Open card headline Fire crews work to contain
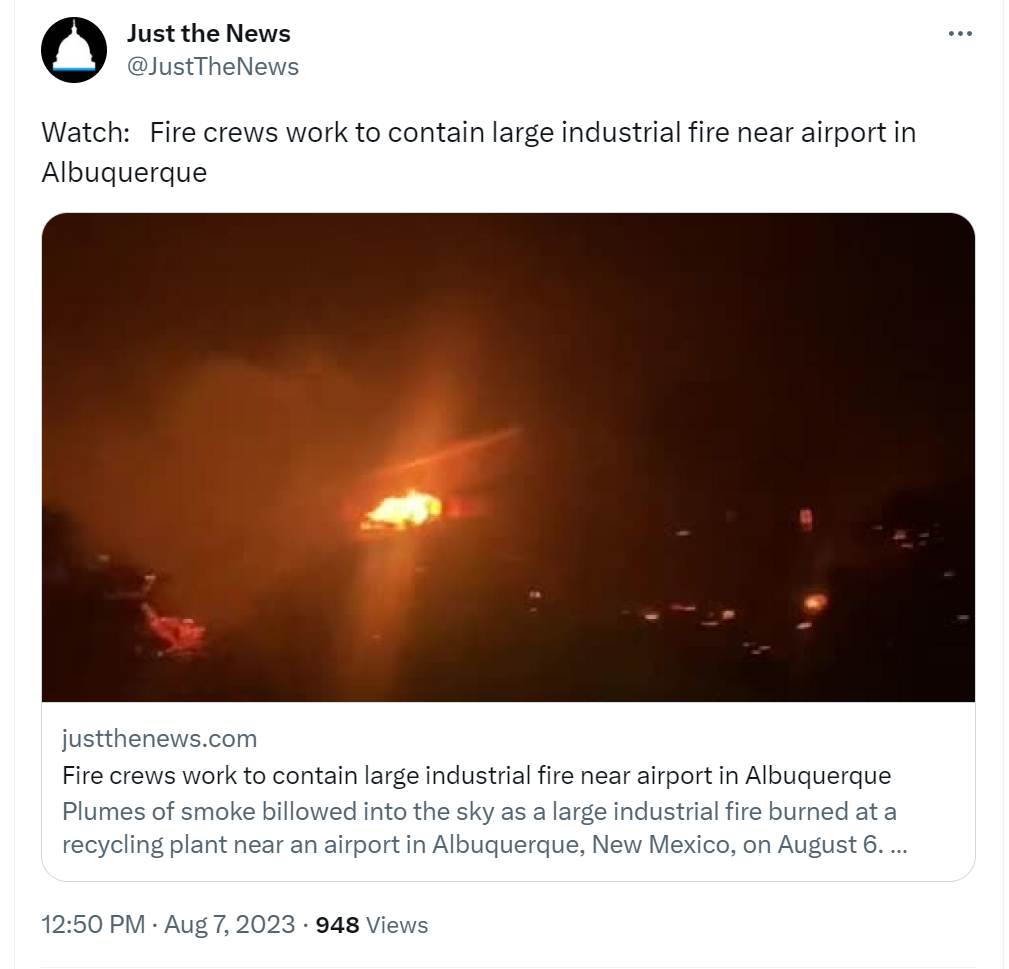The height and width of the screenshot is (969, 1009). pos(477,776)
